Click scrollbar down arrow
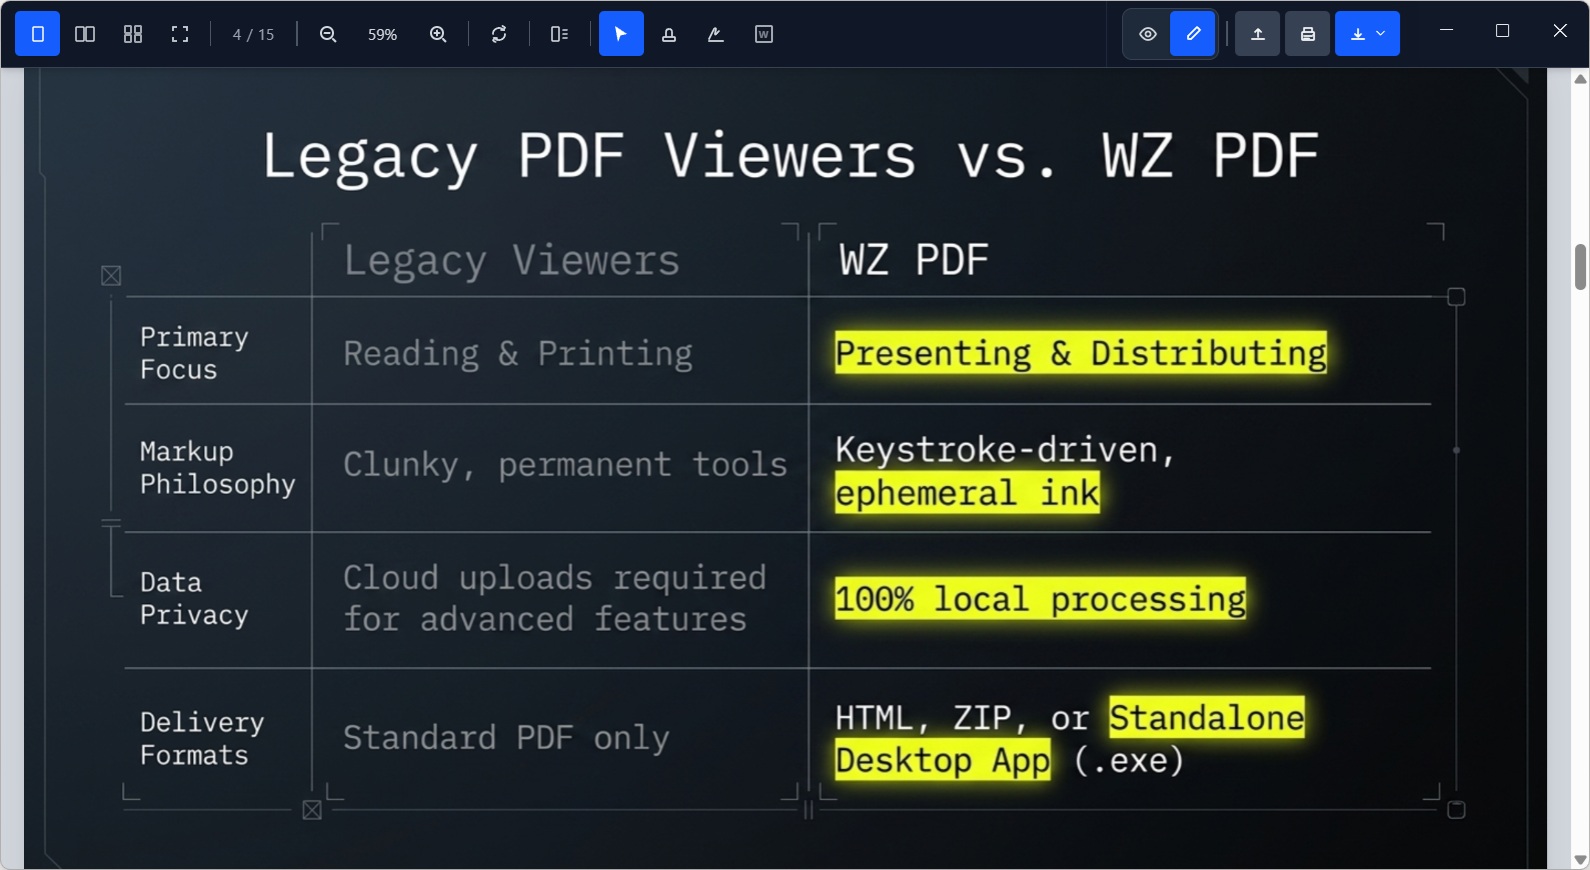Screen dimensions: 1590x870 click(x=1580, y=860)
